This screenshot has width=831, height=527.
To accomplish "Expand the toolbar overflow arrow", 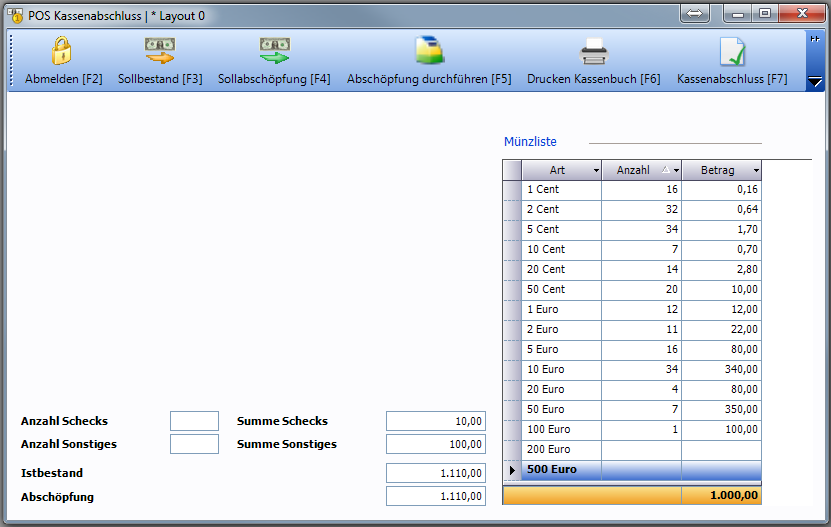I will (814, 81).
